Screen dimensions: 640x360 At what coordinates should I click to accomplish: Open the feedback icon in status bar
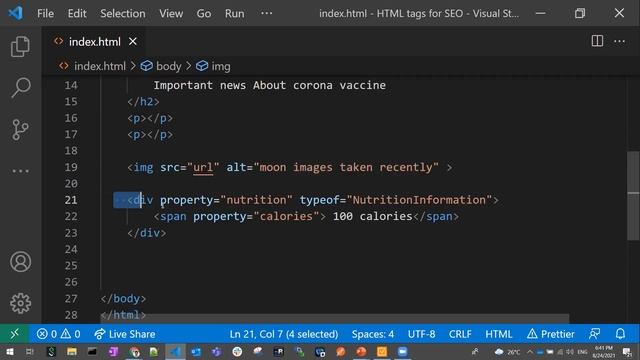click(594, 334)
